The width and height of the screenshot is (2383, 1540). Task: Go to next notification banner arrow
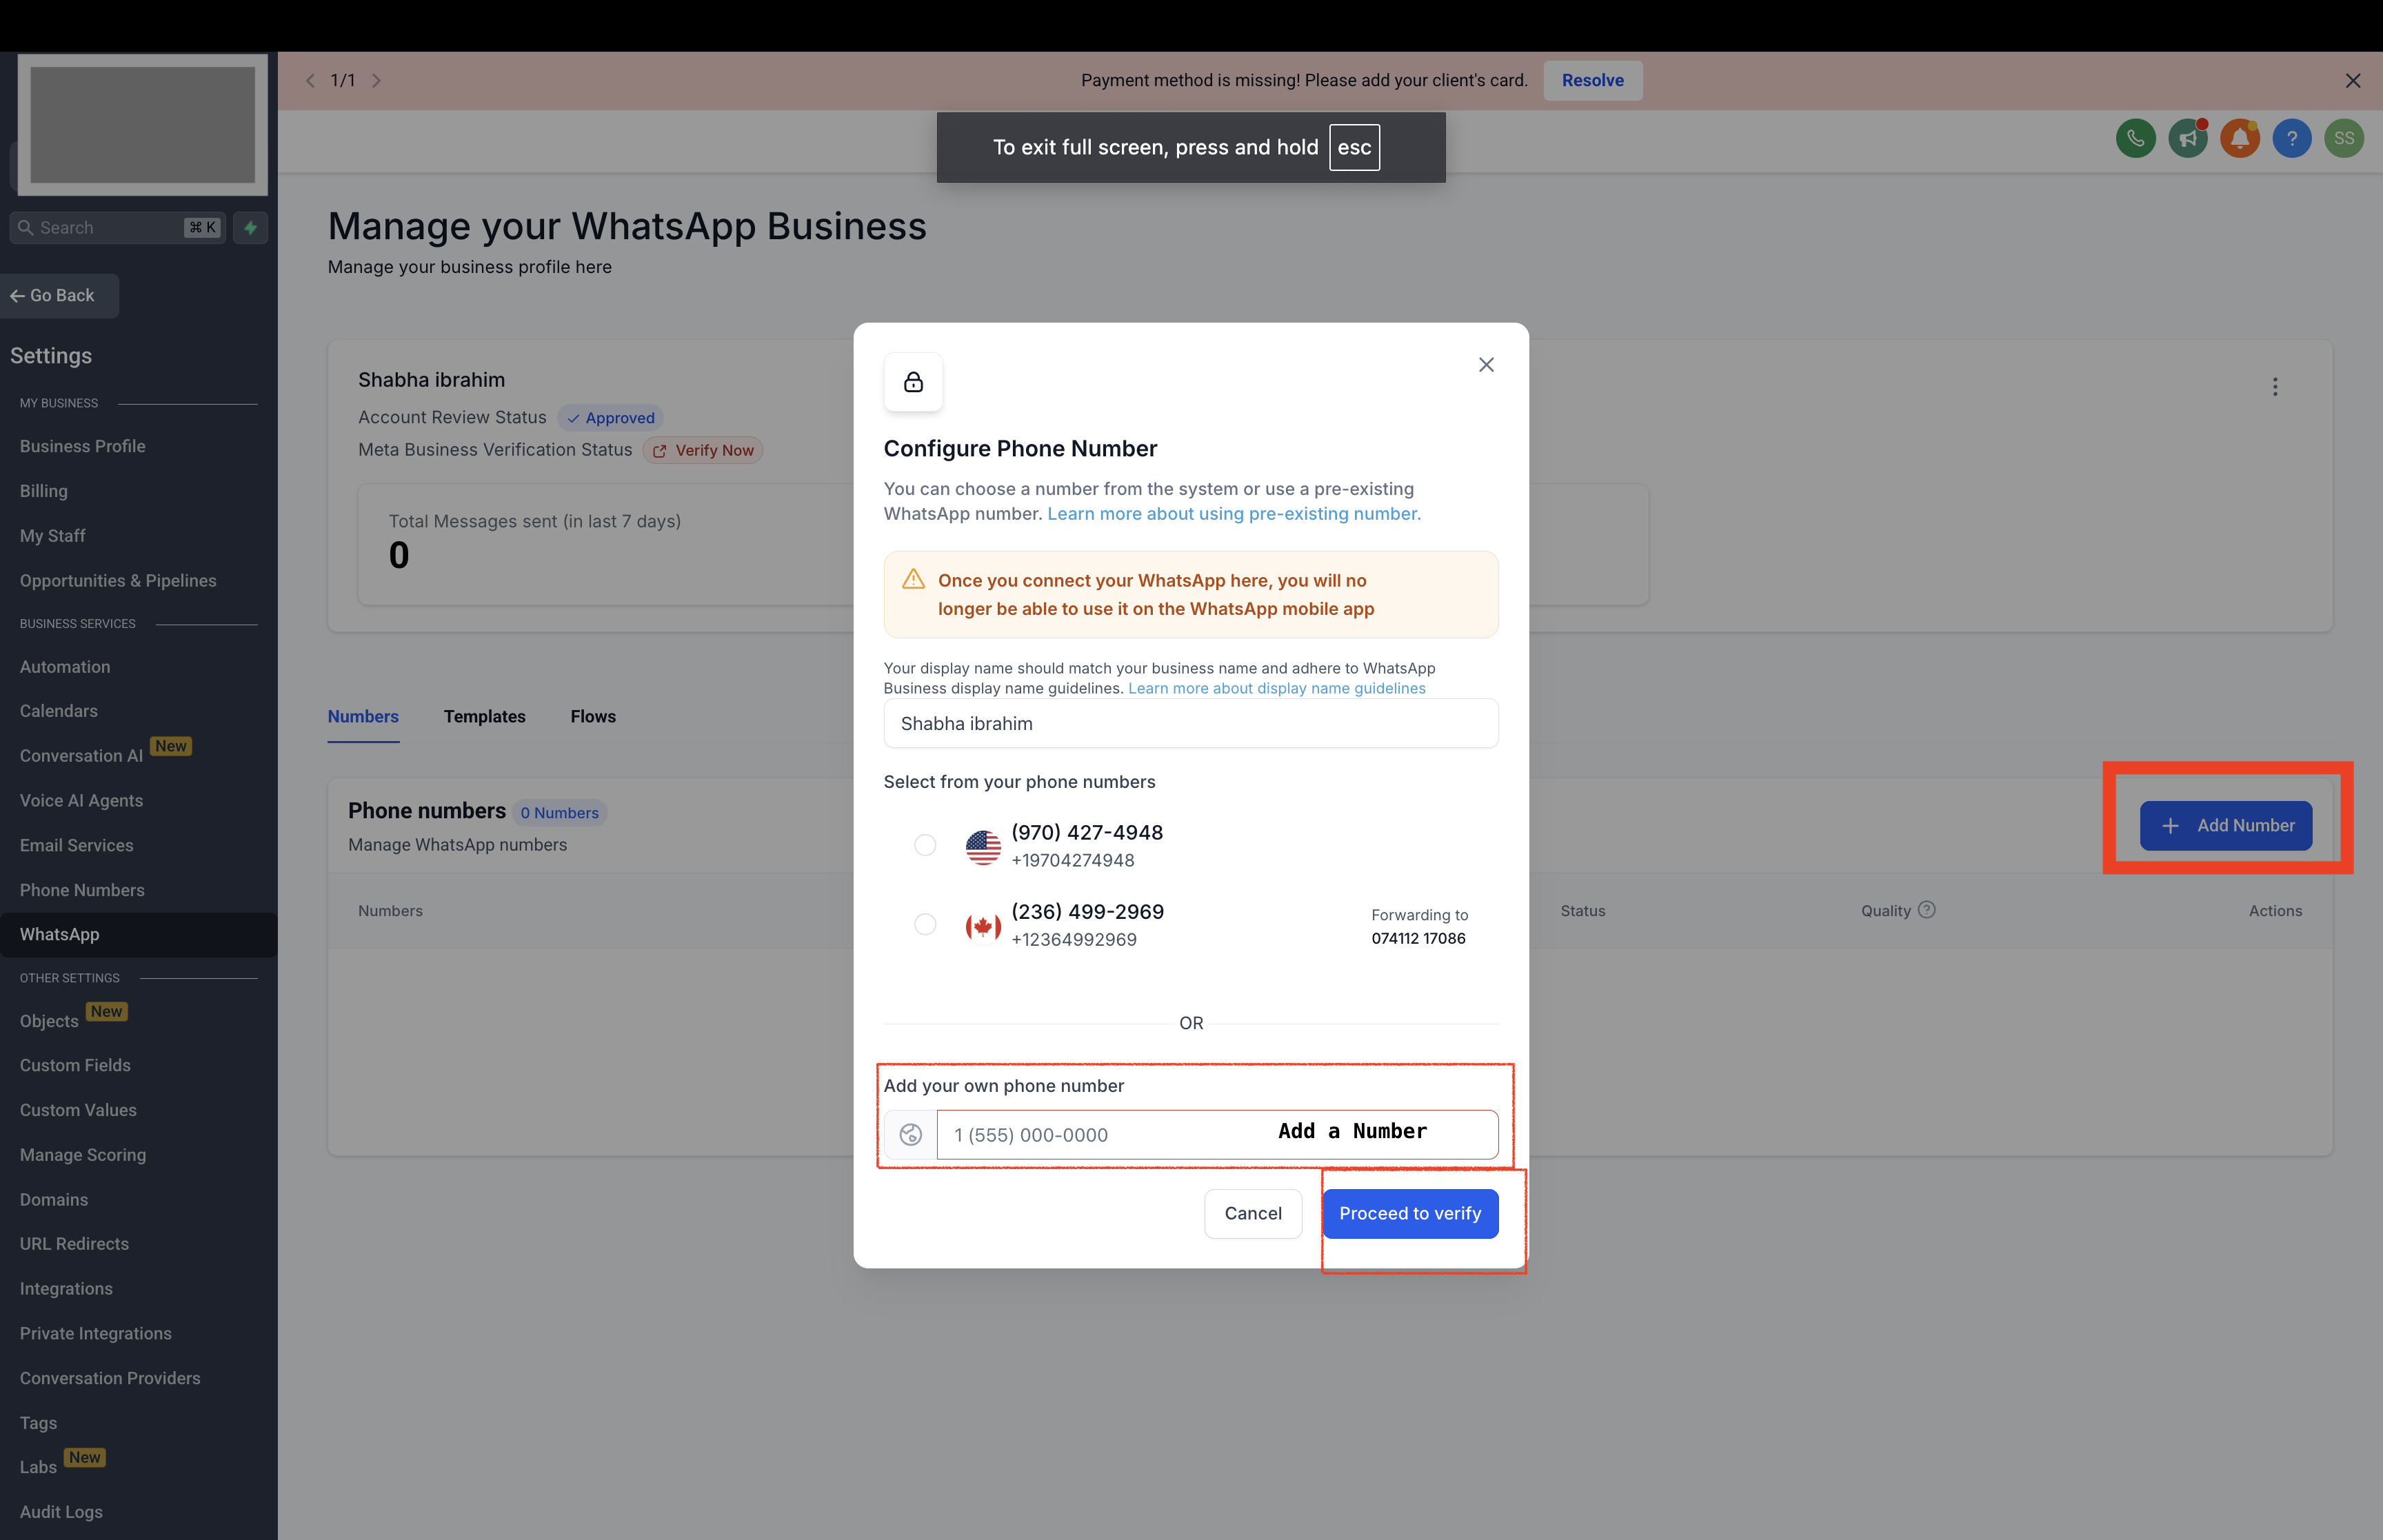click(x=376, y=80)
